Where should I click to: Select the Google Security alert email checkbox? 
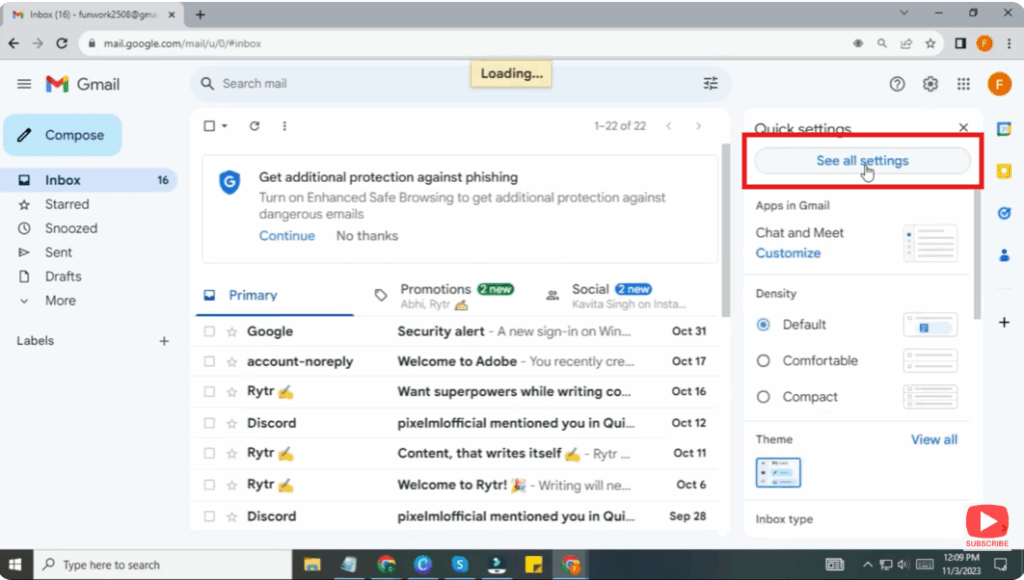(209, 332)
